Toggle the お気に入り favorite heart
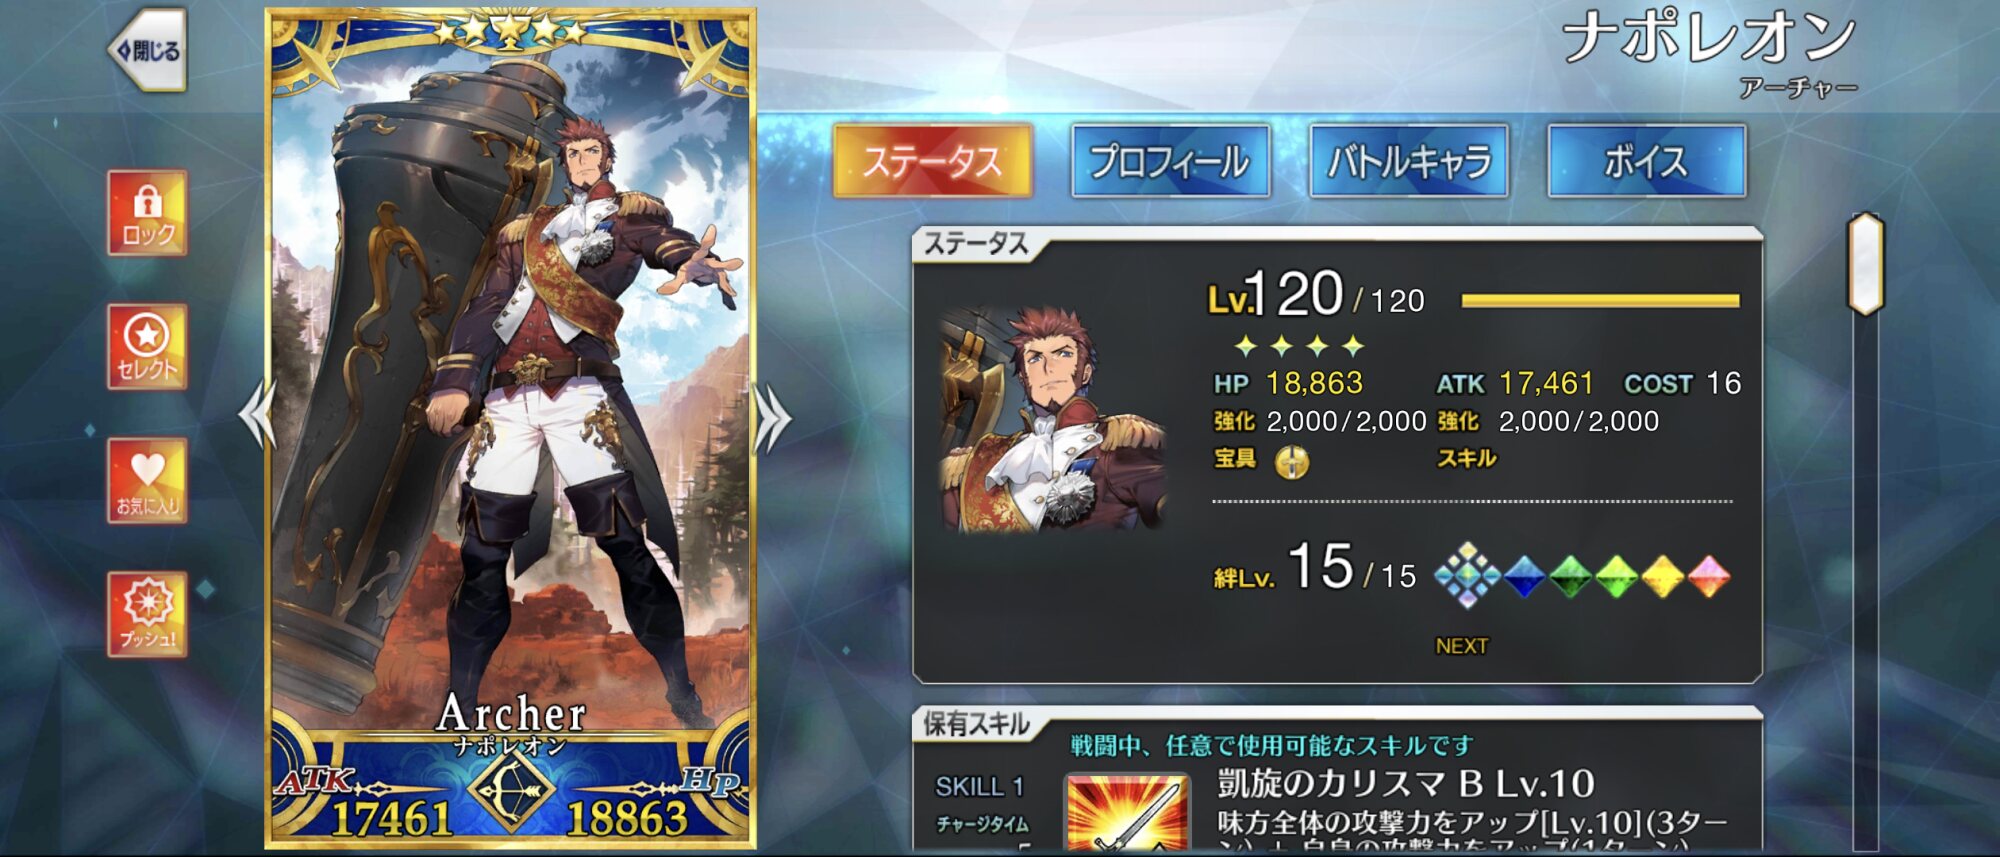Screen dimensions: 2000x857 coord(147,481)
